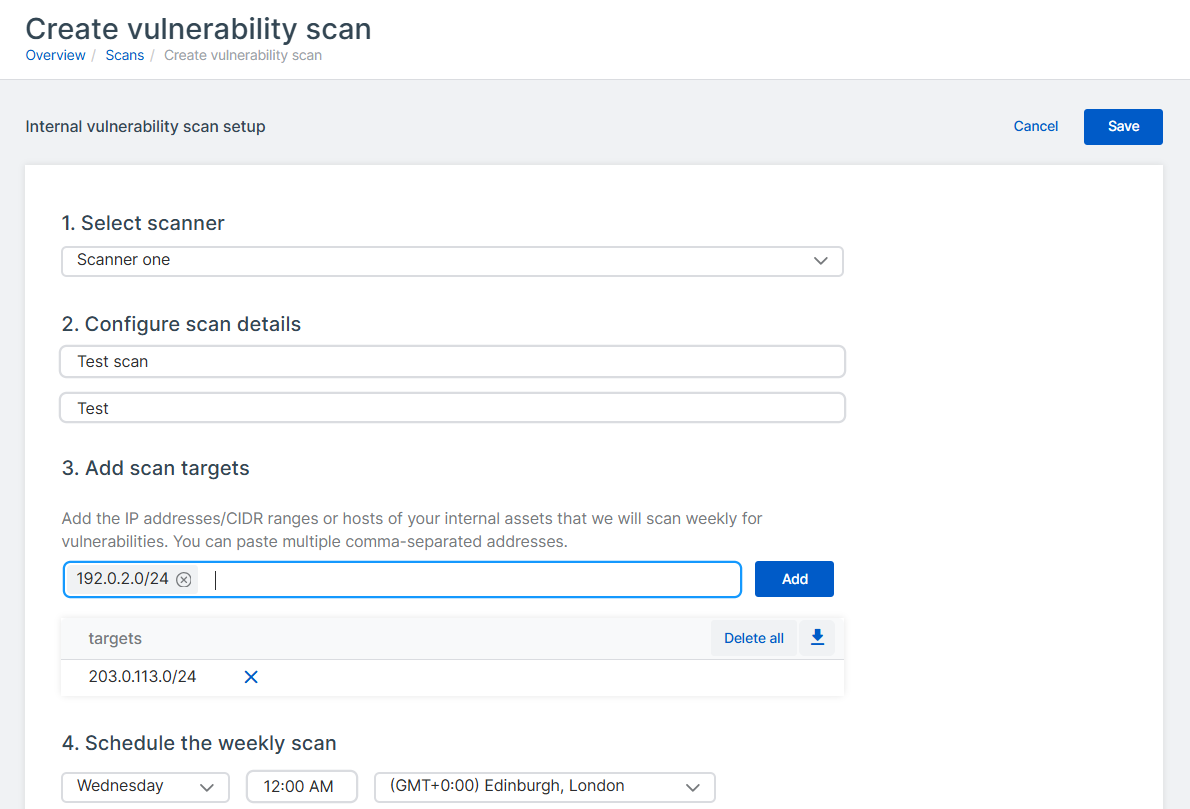Focus the Test scan name field
Screen dimensions: 1190x809
(x=452, y=362)
